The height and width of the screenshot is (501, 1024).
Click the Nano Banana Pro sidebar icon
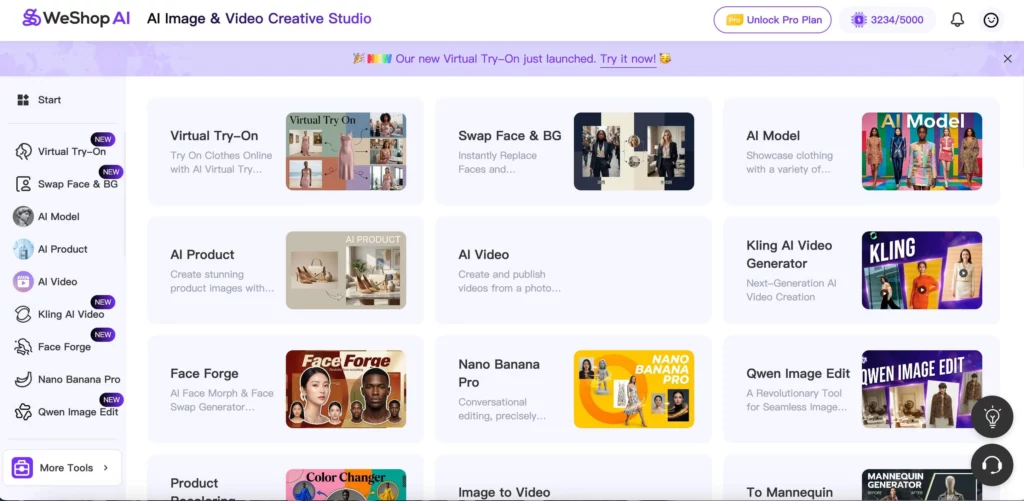23,380
